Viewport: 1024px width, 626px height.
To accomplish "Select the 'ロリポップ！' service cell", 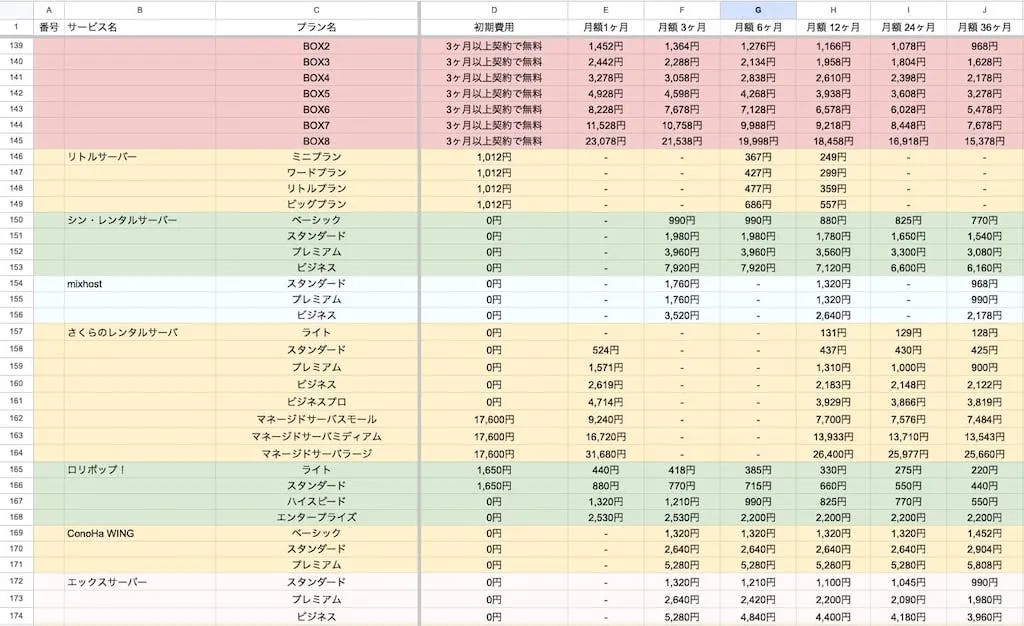I will (x=140, y=469).
